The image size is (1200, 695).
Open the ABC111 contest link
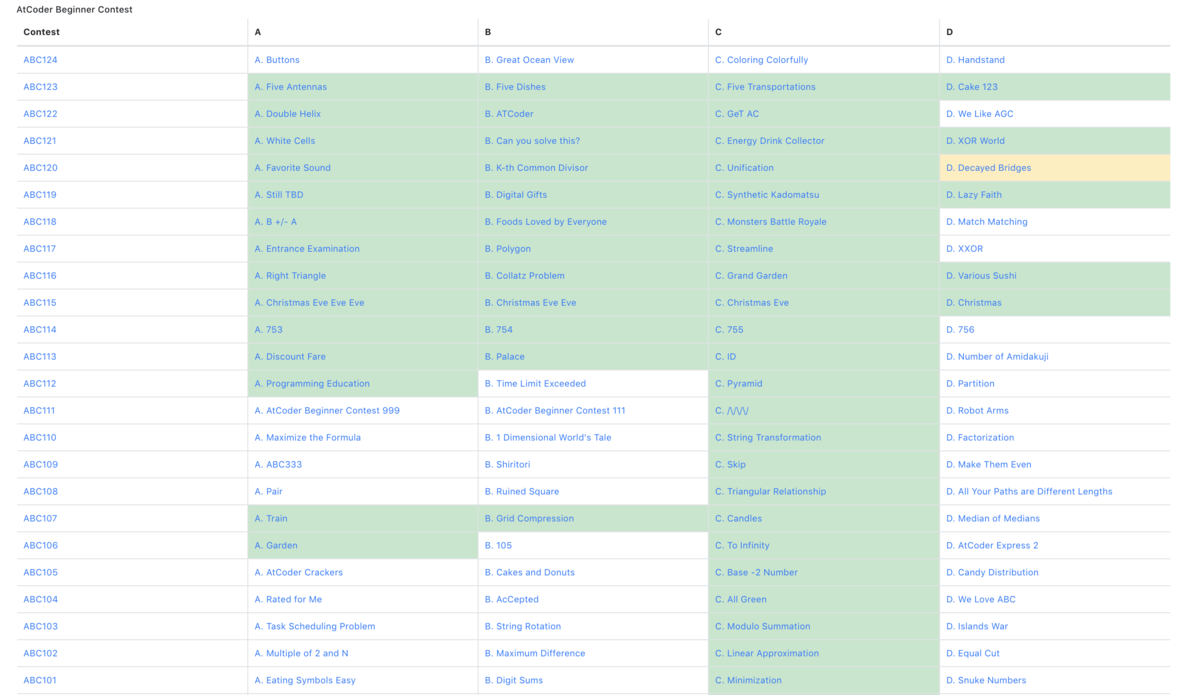click(39, 411)
